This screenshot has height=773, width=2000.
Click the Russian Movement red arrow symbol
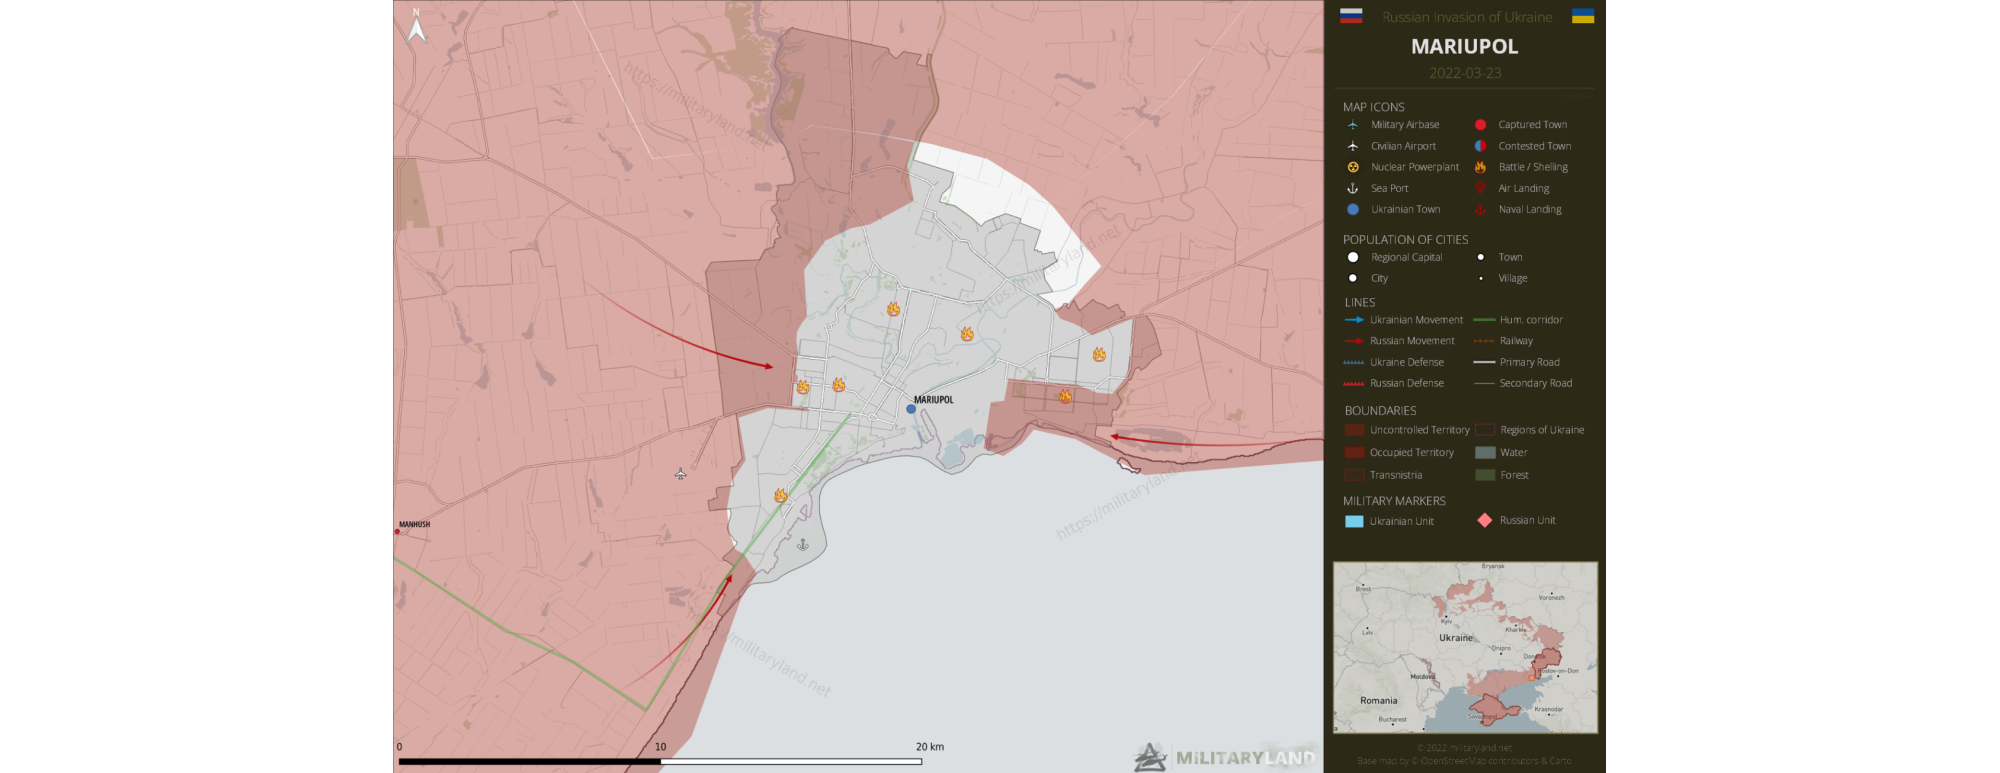1354,341
